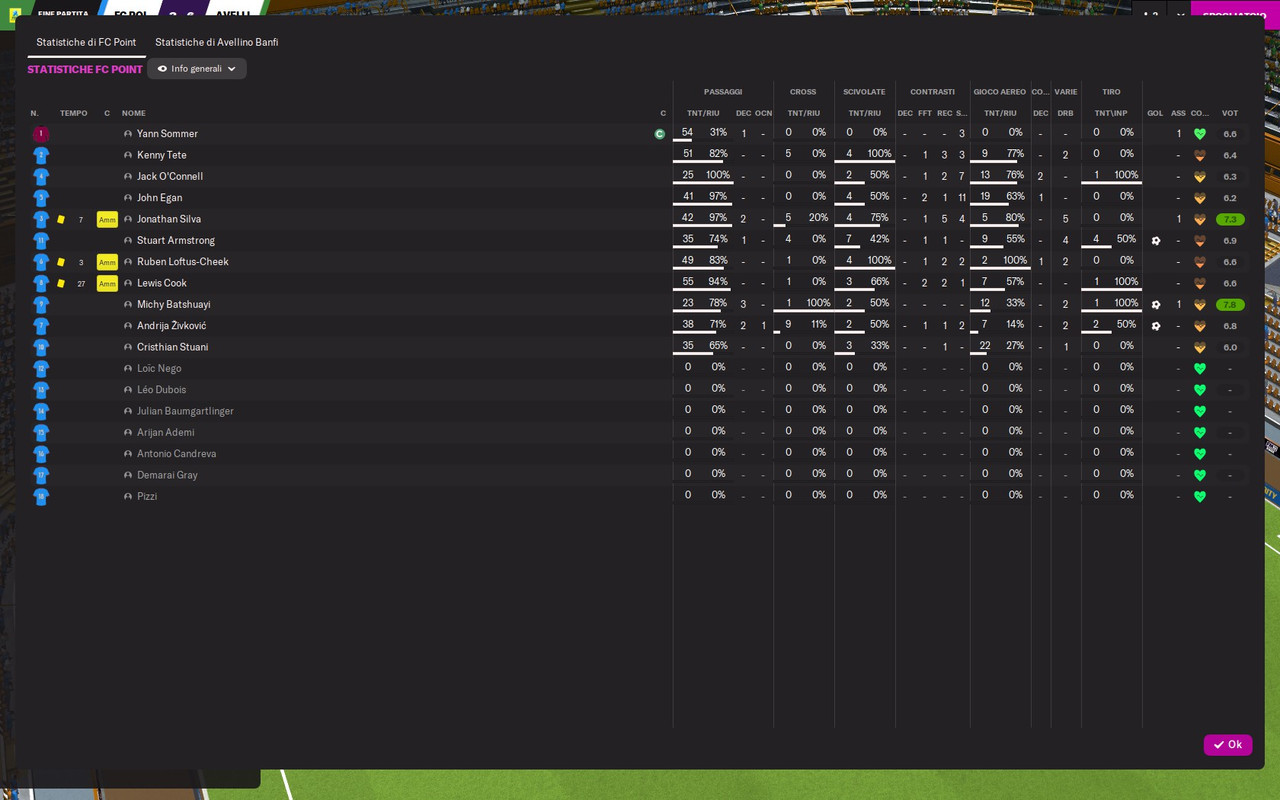The height and width of the screenshot is (800, 1280).
Task: Click the yellow card icon in Jonathan Silva's row
Action: click(x=61, y=219)
